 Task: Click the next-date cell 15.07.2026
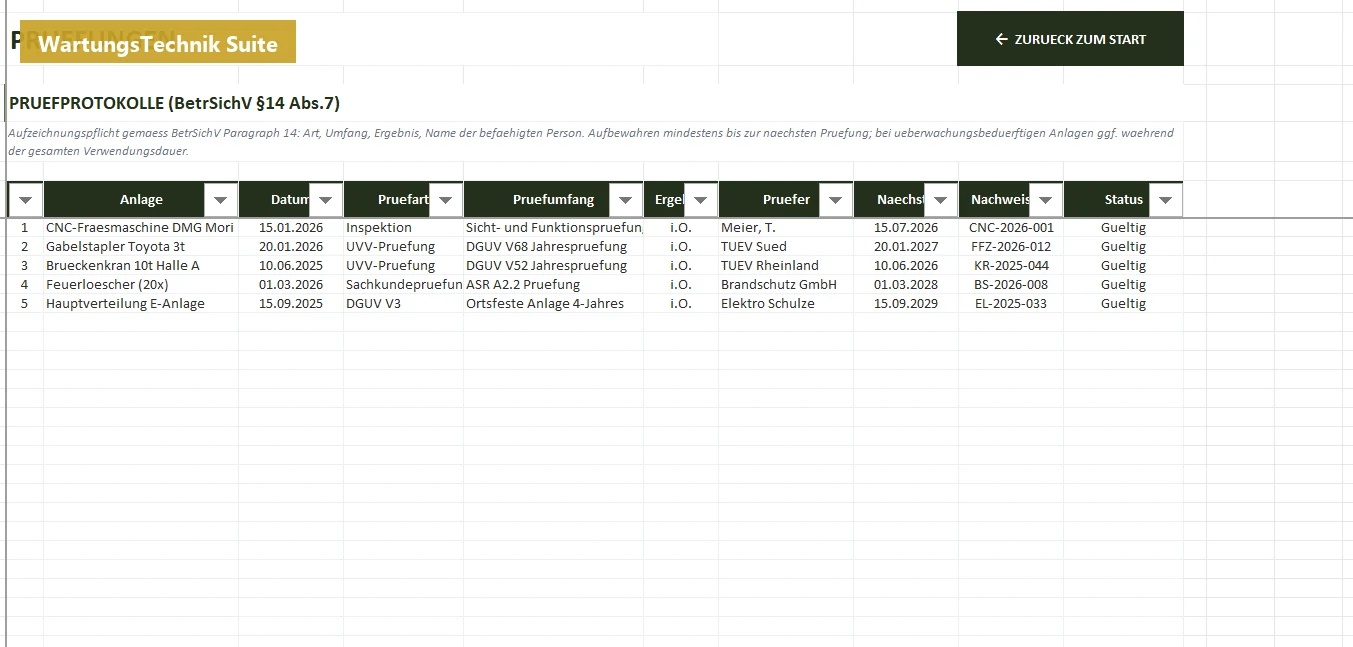pyautogui.click(x=906, y=227)
